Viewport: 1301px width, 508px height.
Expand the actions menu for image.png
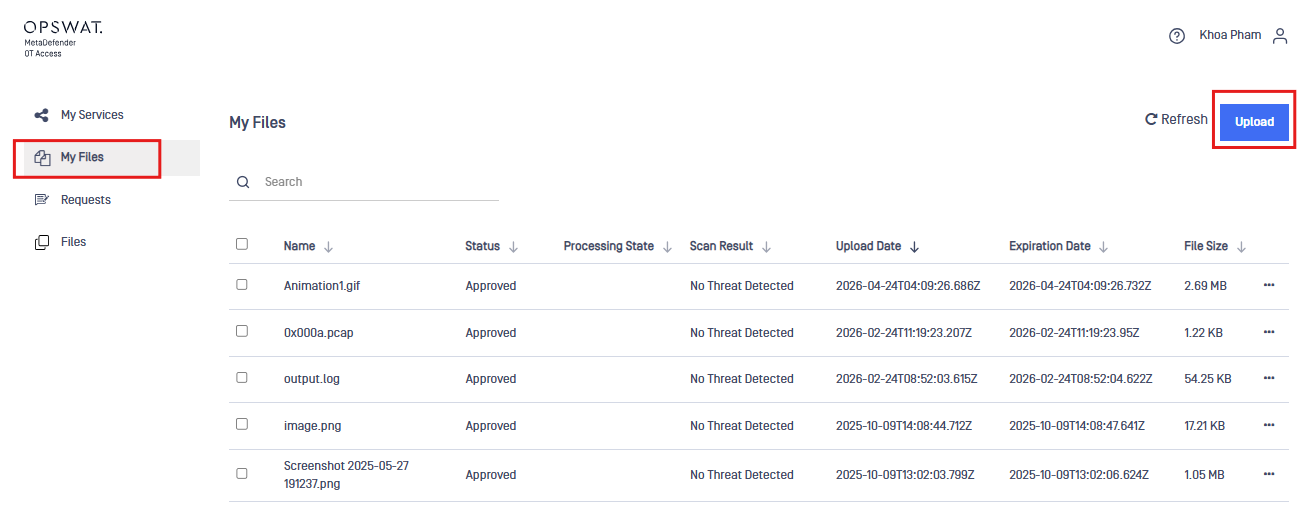1269,425
